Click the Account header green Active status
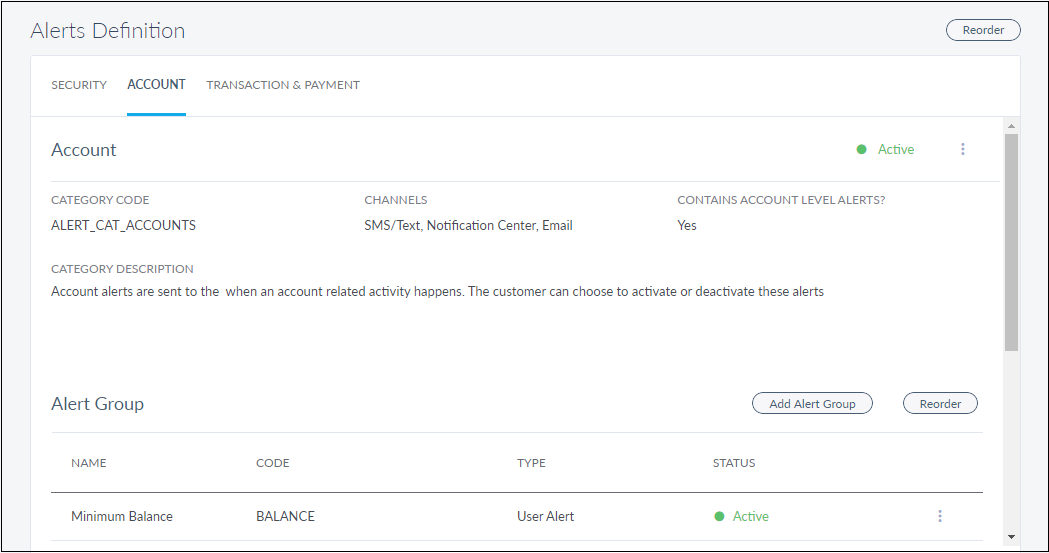Screen dimensions: 1049x553 click(886, 149)
